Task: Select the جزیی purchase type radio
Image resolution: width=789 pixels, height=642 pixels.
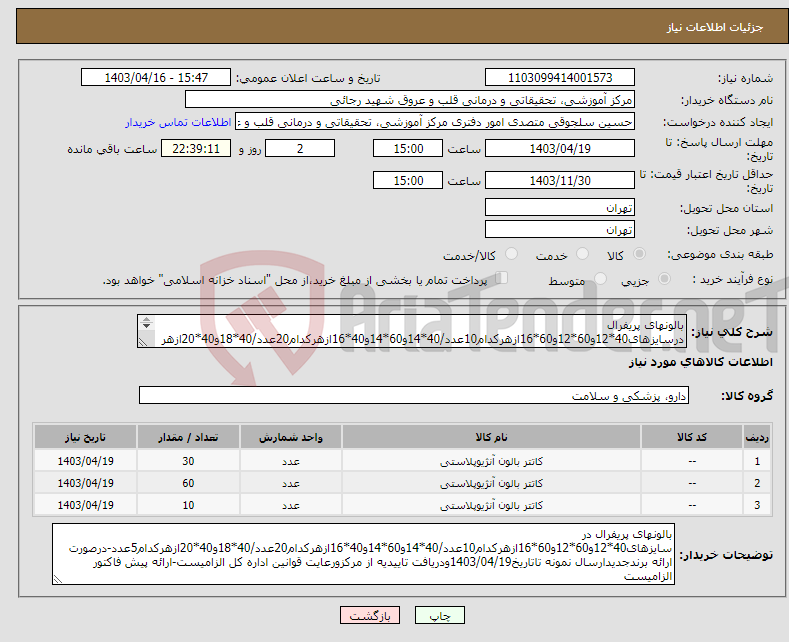Action: [x=664, y=278]
